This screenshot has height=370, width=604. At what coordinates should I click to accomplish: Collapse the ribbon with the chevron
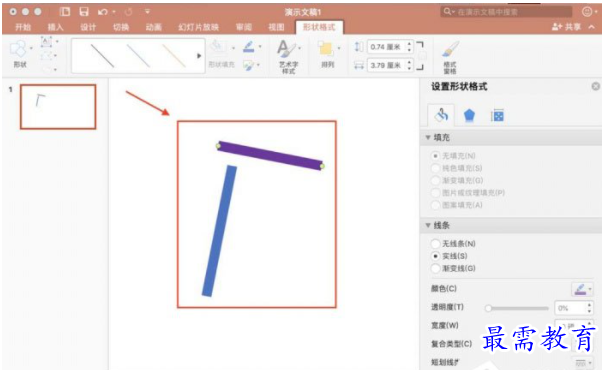592,27
